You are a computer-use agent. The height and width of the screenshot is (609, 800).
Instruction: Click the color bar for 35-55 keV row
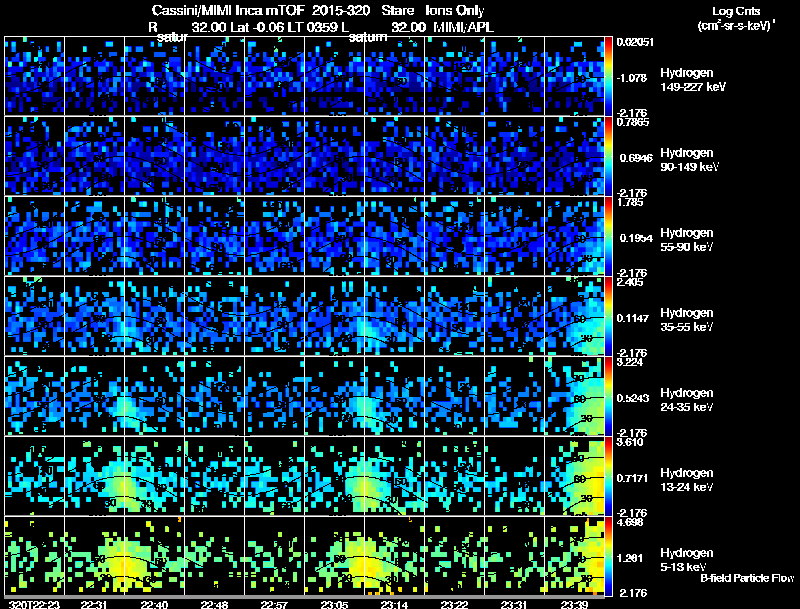tap(608, 316)
